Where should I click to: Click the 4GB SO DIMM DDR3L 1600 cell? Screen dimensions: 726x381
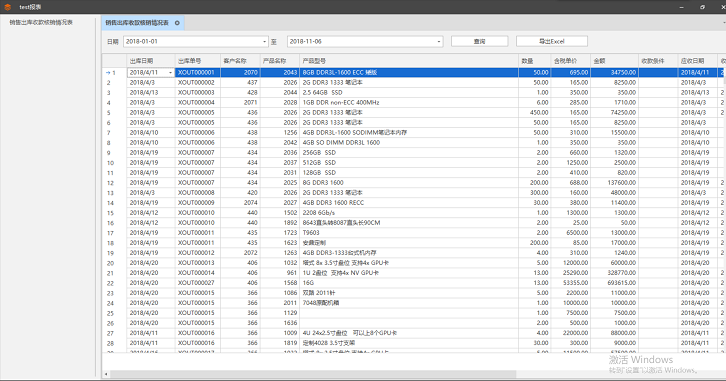coord(409,143)
